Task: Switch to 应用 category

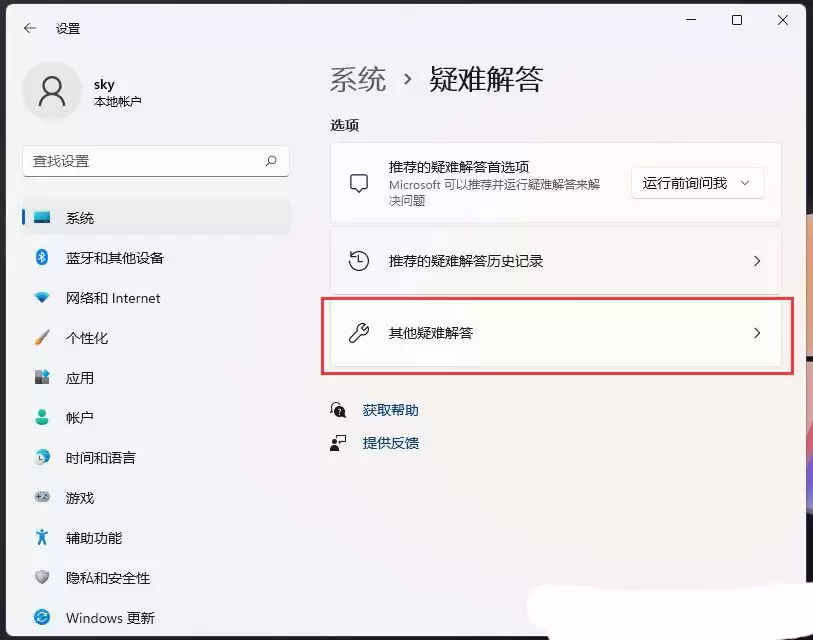Action: point(156,377)
